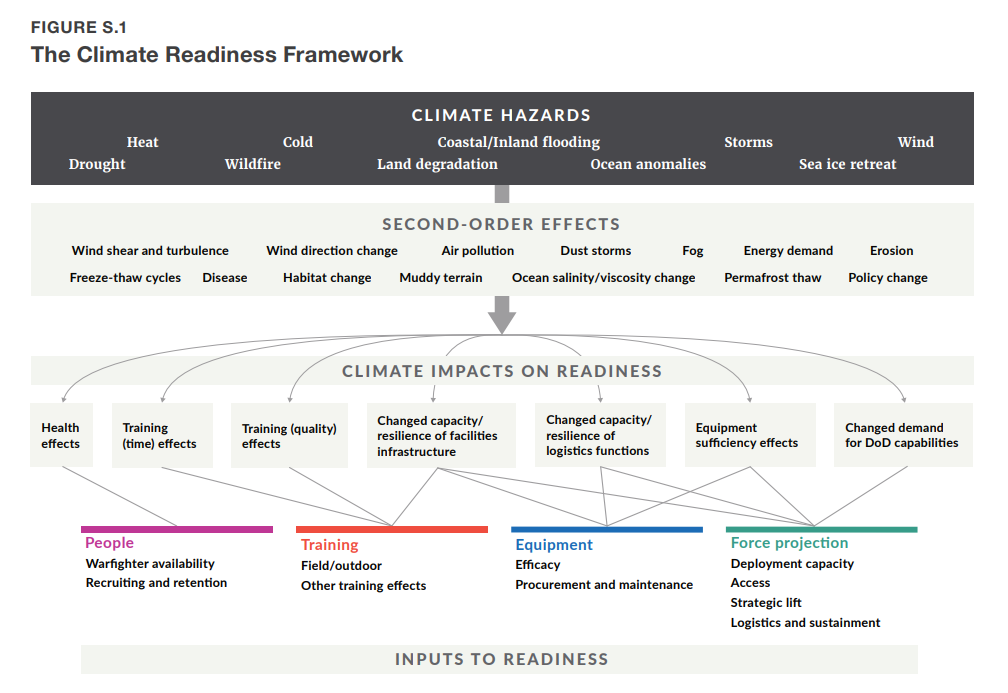Click the 'Cold' hazard text
1008x693 pixels.
(x=298, y=142)
